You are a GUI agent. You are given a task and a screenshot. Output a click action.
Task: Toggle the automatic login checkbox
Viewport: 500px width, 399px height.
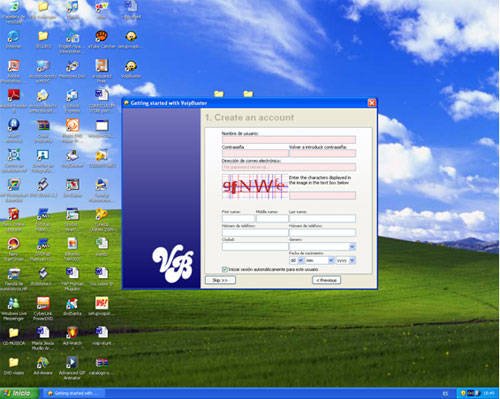[225, 269]
